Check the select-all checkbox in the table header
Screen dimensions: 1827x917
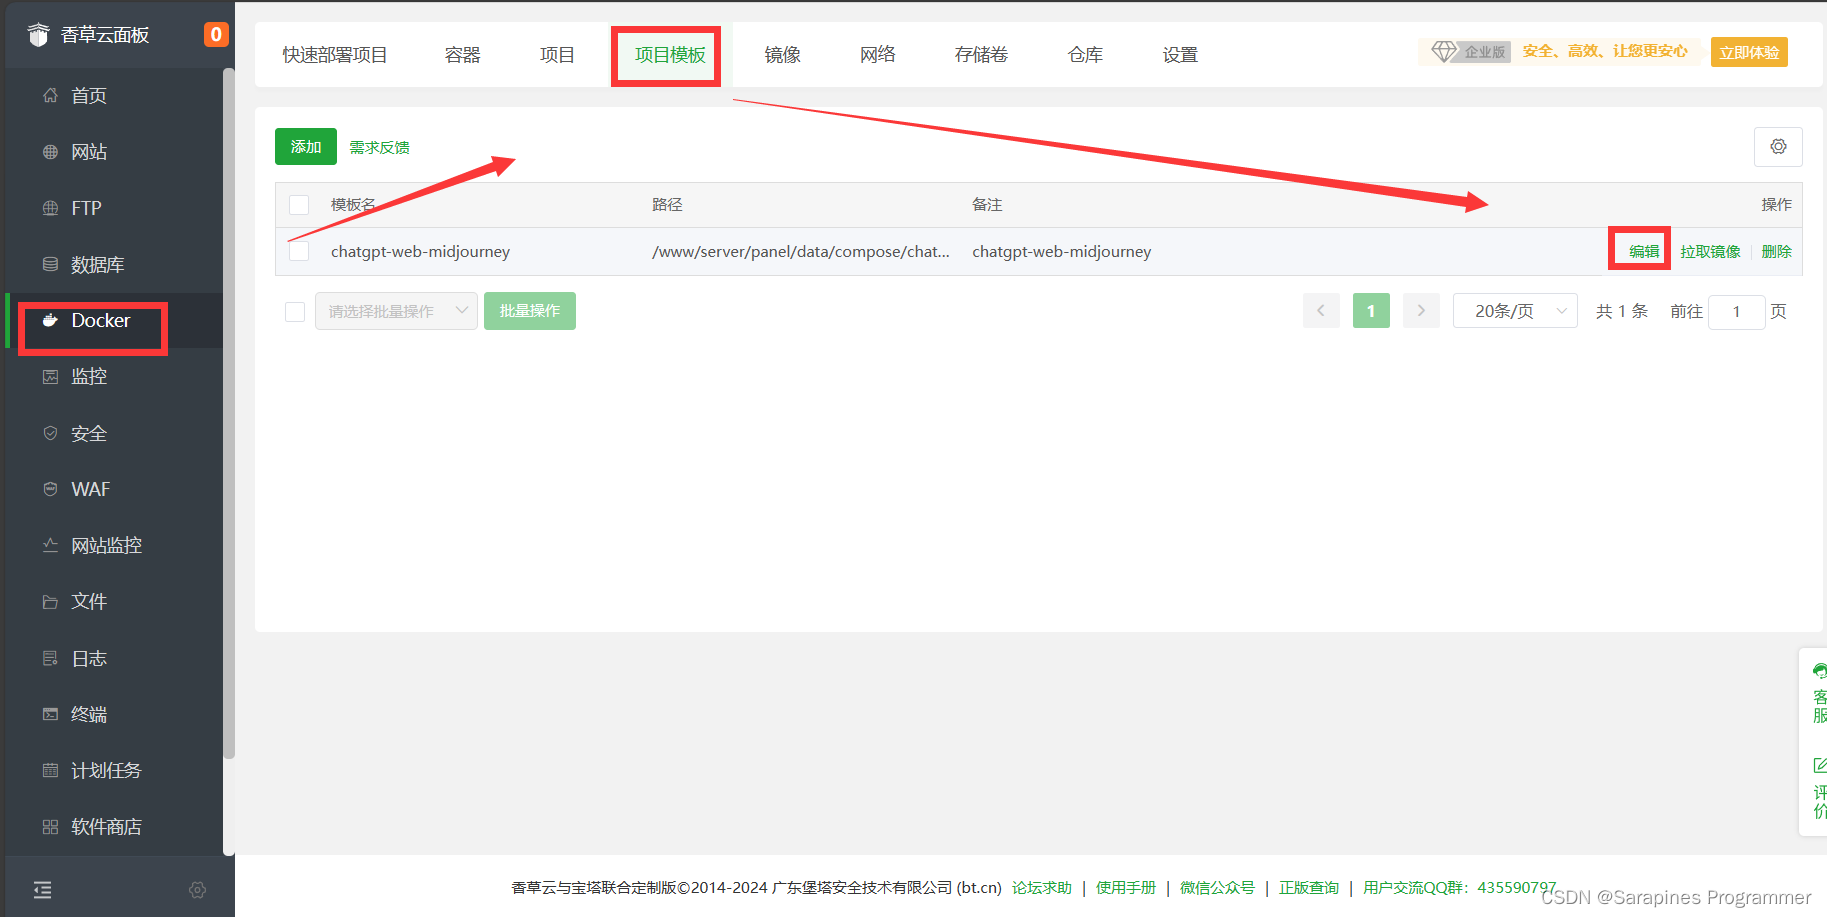click(298, 204)
